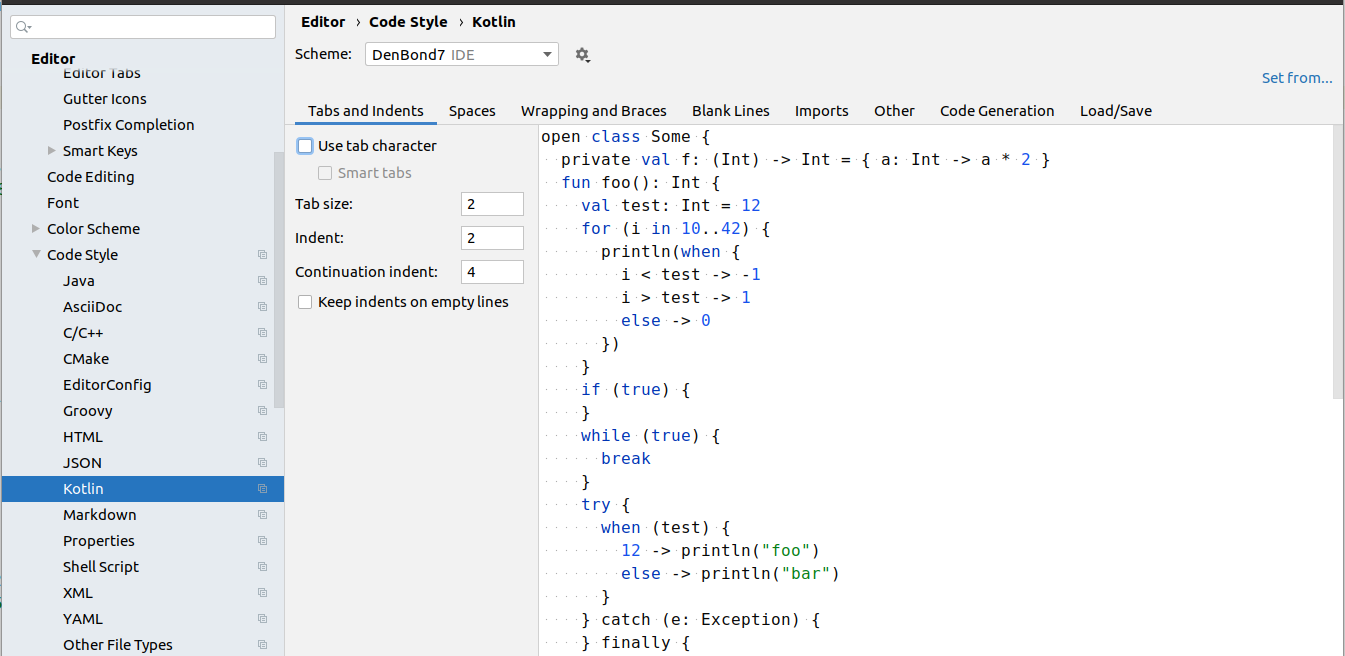Image resolution: width=1345 pixels, height=656 pixels.
Task: Open the Load/Save tab
Action: click(x=1116, y=111)
